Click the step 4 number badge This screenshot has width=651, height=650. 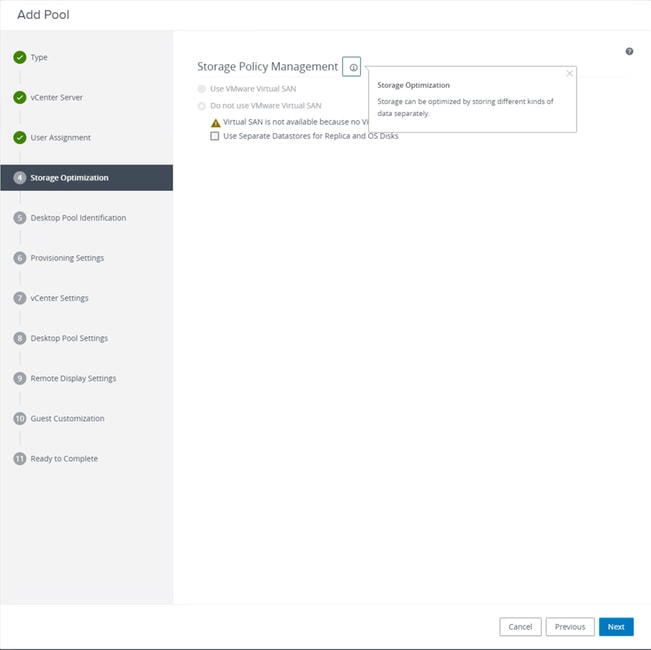20,178
